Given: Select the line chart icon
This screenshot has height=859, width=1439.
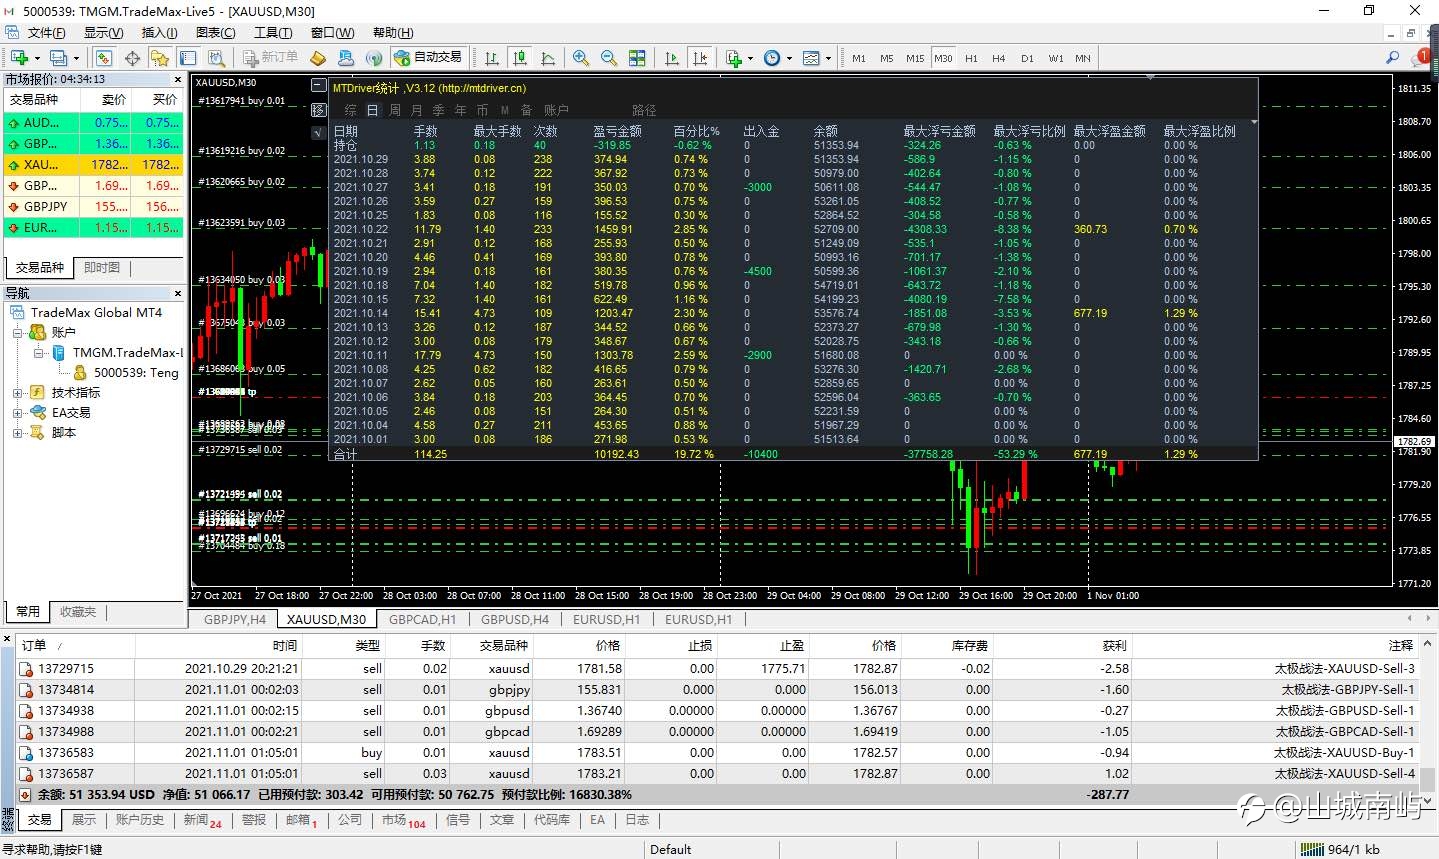Looking at the screenshot, I should coord(547,58).
